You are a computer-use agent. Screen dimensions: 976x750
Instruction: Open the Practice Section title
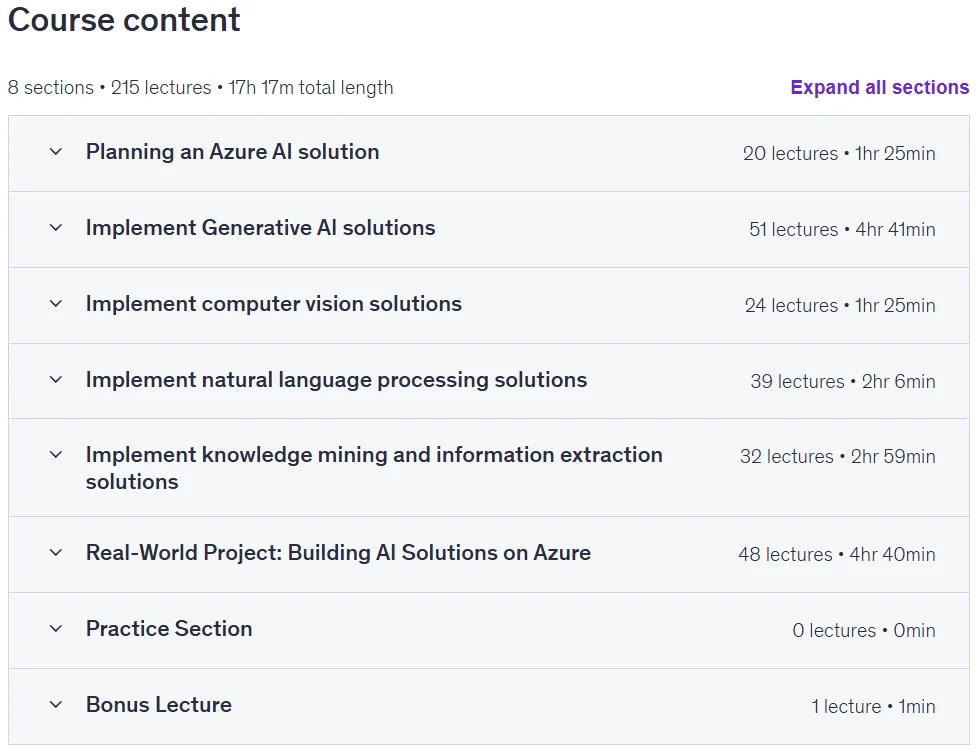[x=169, y=629]
